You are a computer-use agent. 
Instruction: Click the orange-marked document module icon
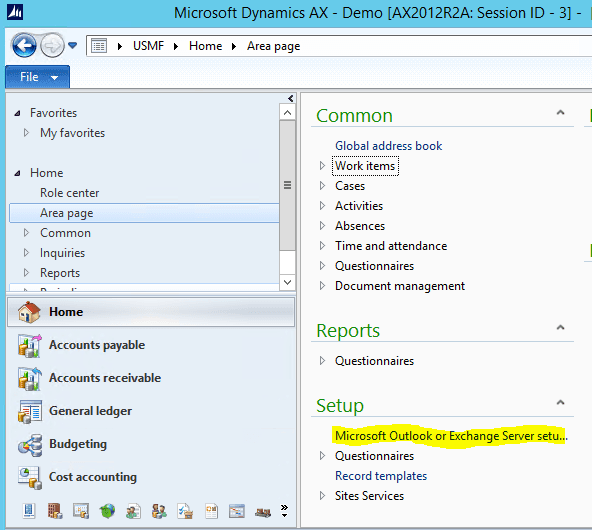click(x=211, y=511)
